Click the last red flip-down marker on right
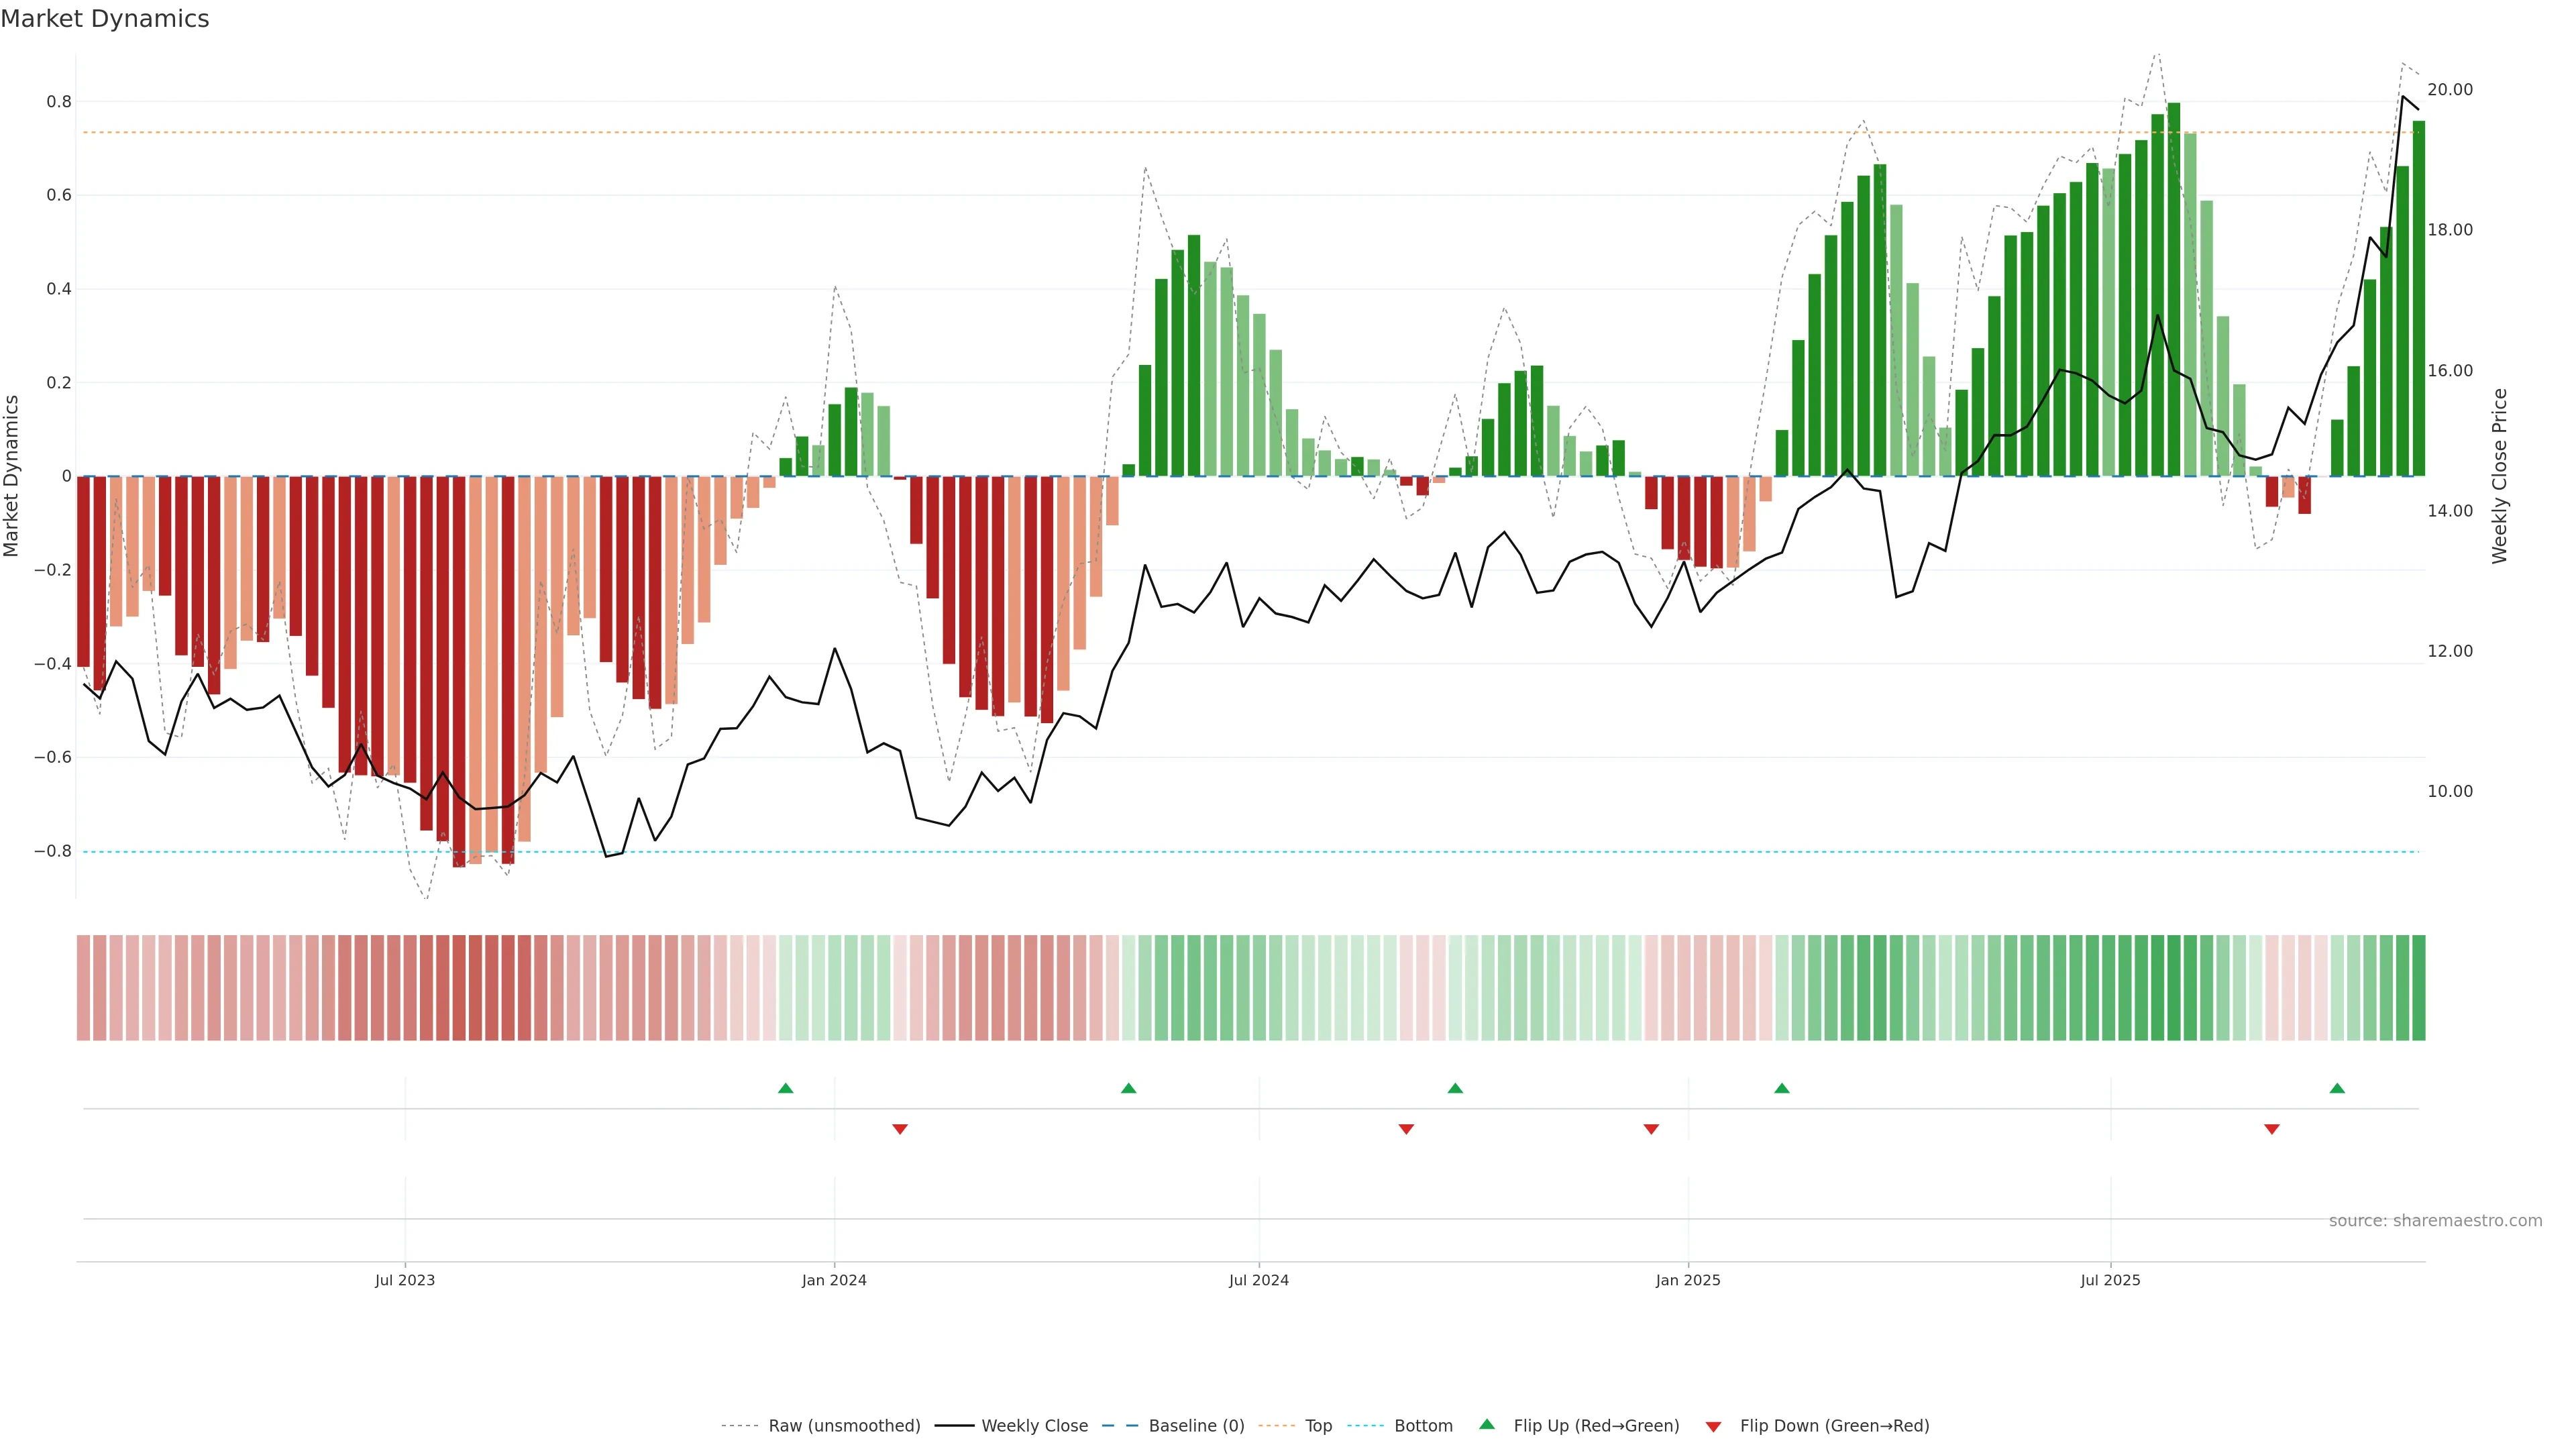2576x1449 pixels. point(2271,1129)
